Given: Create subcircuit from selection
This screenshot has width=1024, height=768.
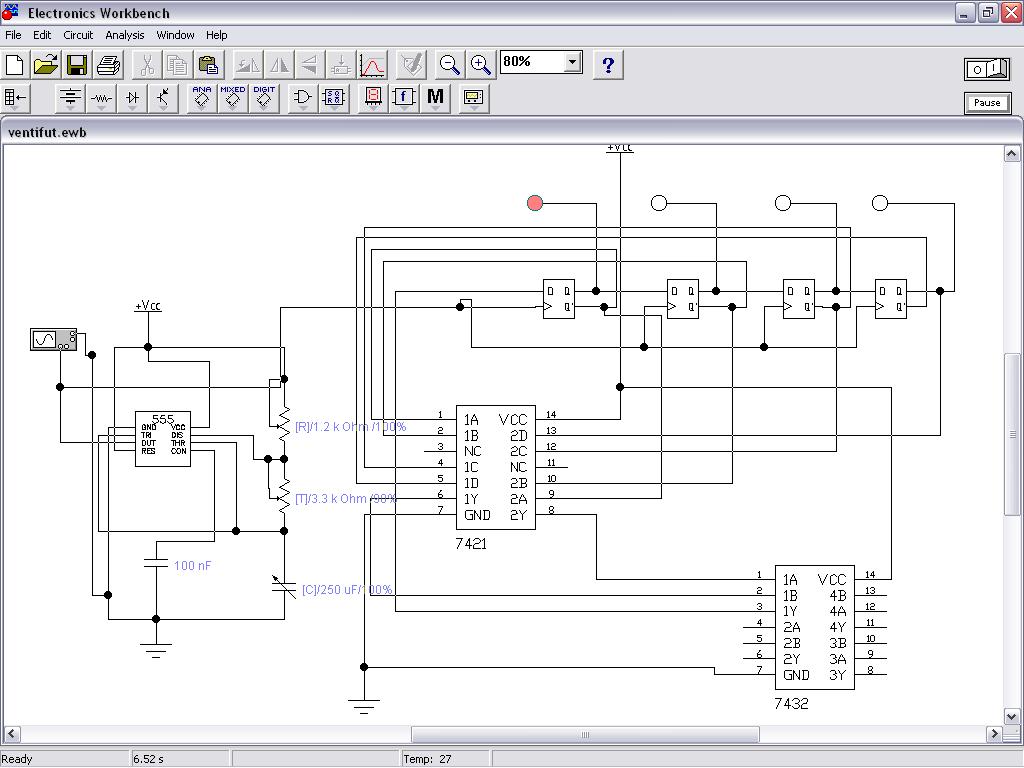Looking at the screenshot, I should (x=341, y=65).
